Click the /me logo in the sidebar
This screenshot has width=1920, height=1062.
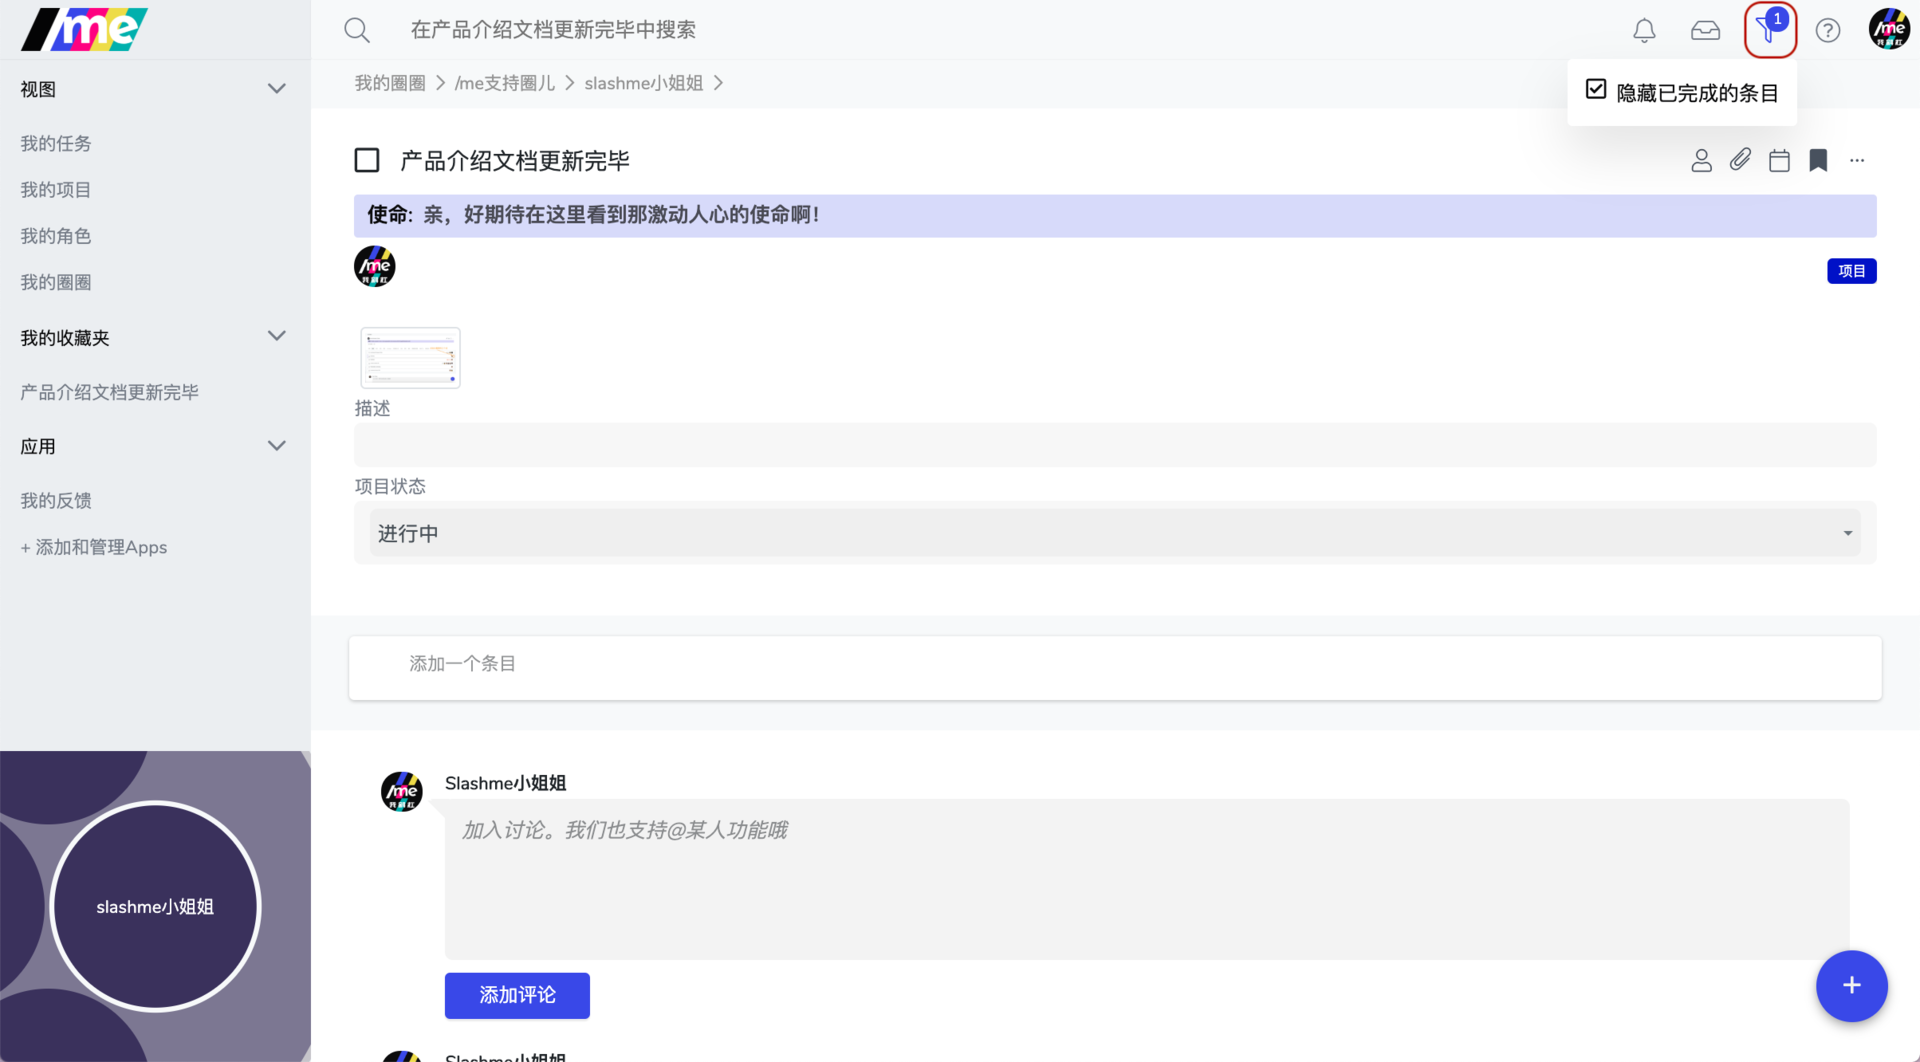pos(84,29)
